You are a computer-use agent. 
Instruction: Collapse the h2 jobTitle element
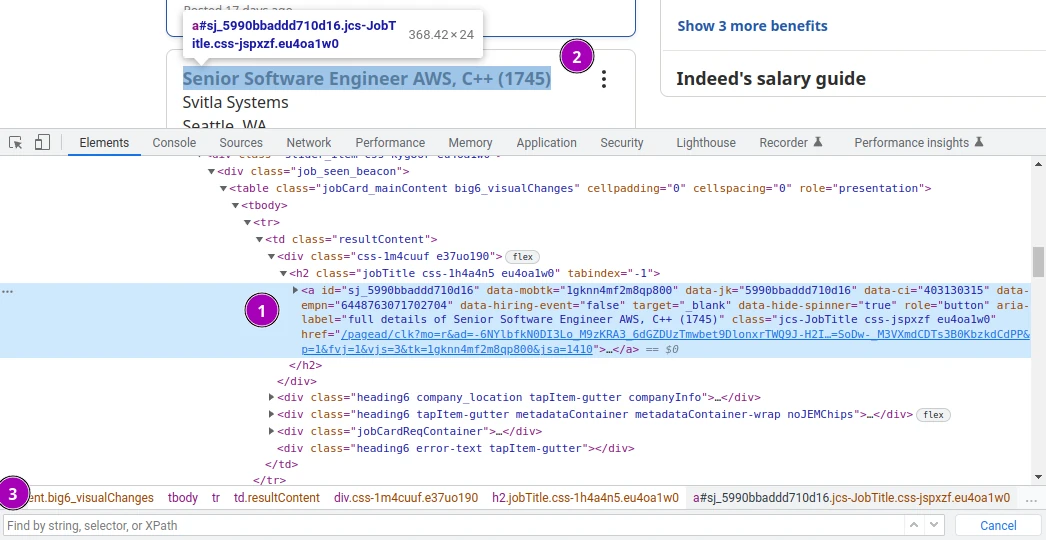[x=283, y=273]
